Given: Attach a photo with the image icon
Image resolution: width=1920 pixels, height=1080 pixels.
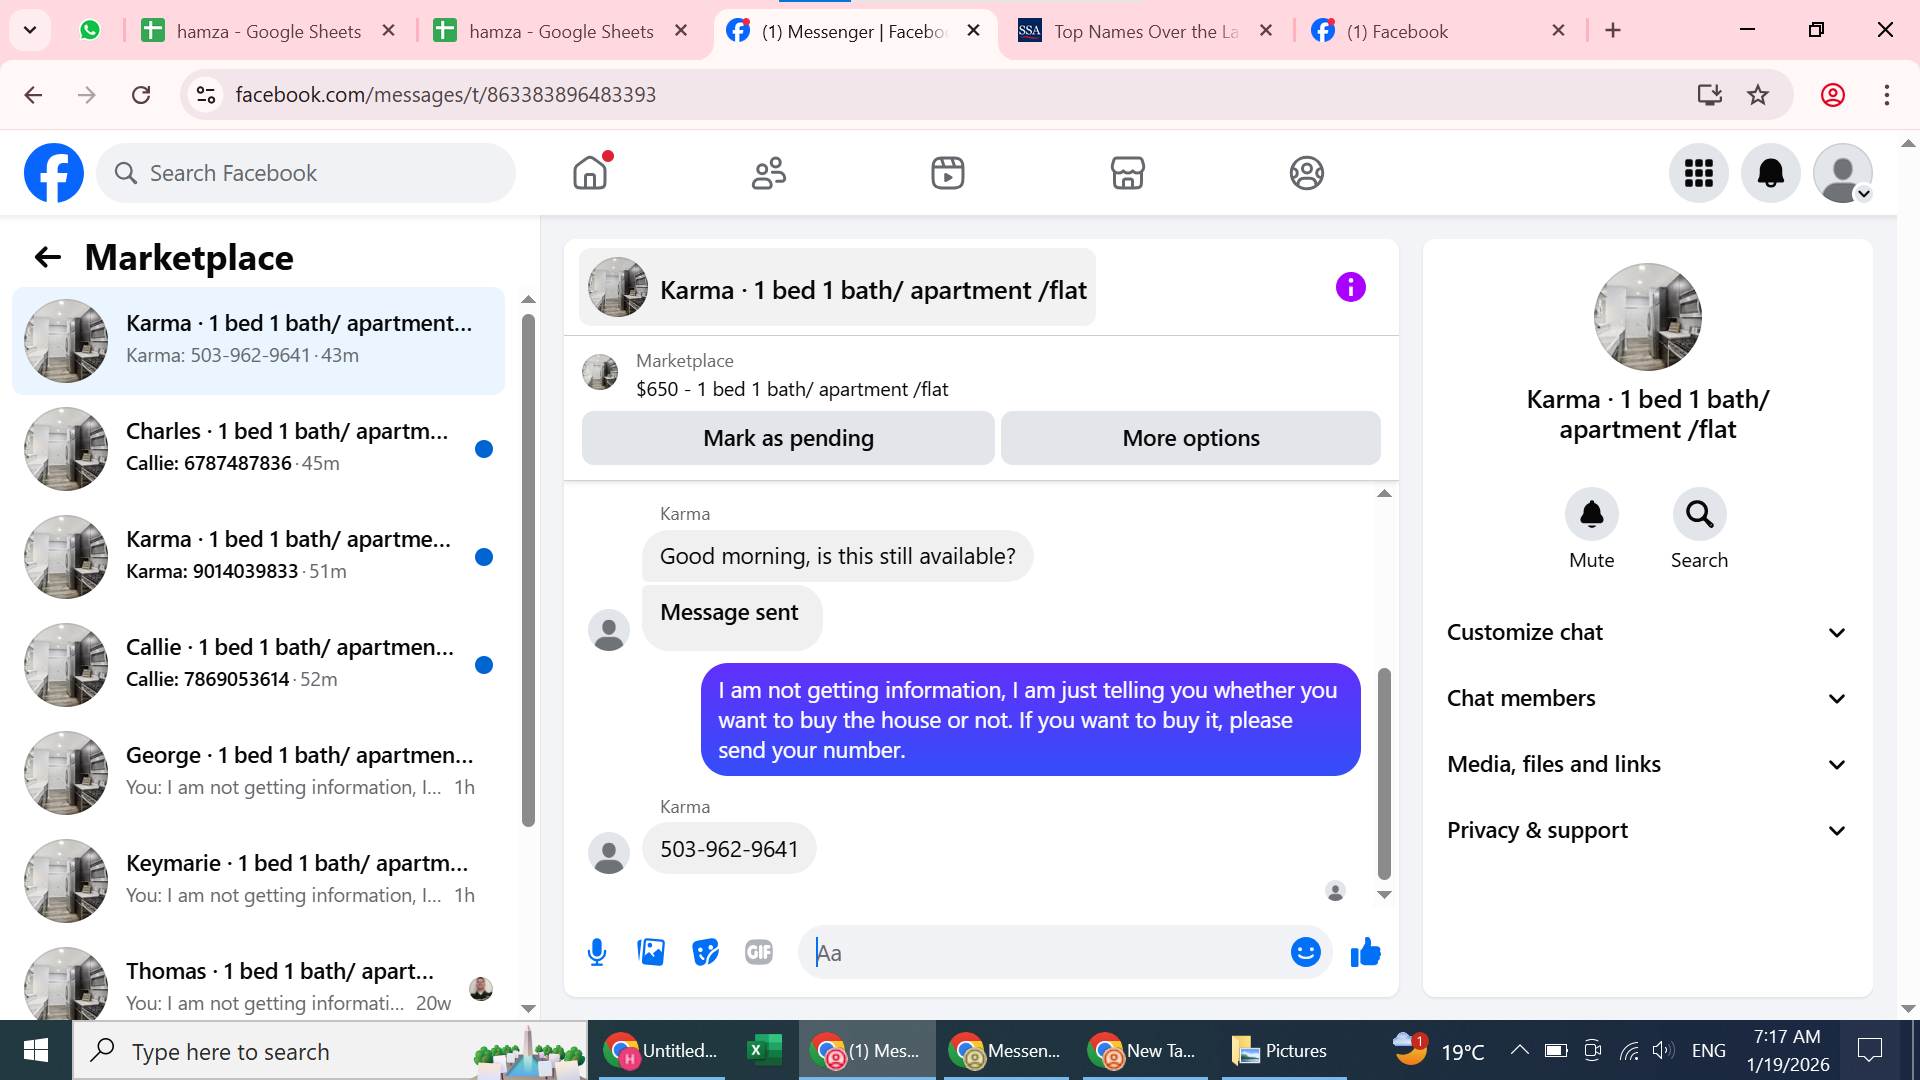Looking at the screenshot, I should click(651, 952).
